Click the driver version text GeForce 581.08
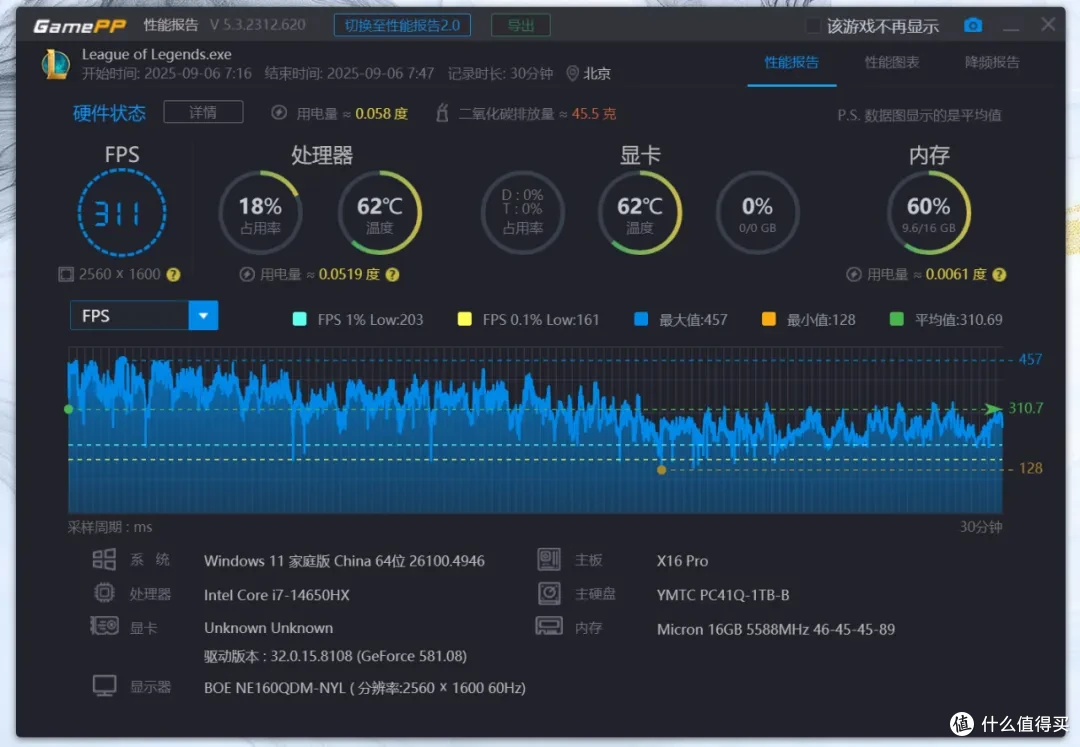The width and height of the screenshot is (1080, 747). point(335,656)
